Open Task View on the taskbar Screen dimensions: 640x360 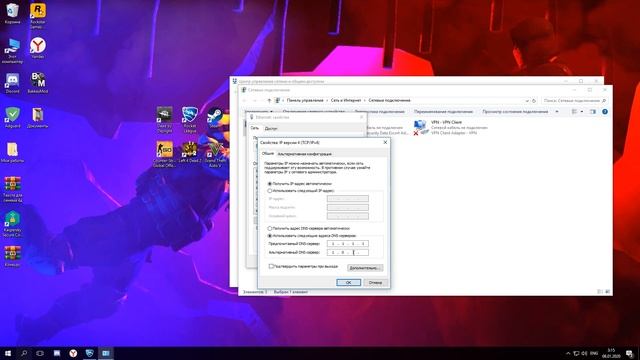(40, 353)
